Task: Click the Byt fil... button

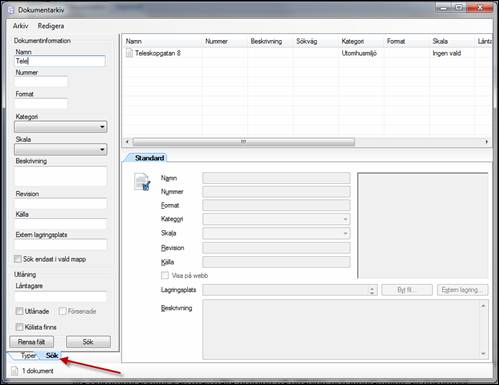Action: point(407,290)
